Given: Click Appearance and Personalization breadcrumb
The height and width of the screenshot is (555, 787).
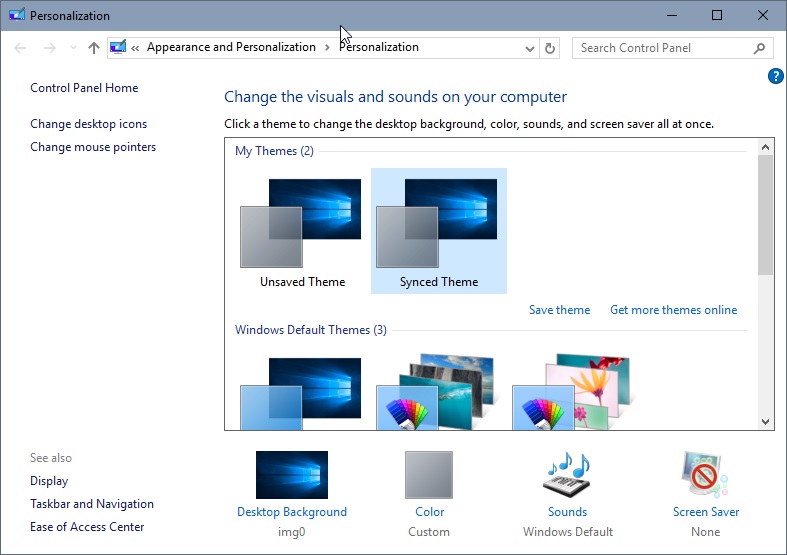Looking at the screenshot, I should (231, 47).
